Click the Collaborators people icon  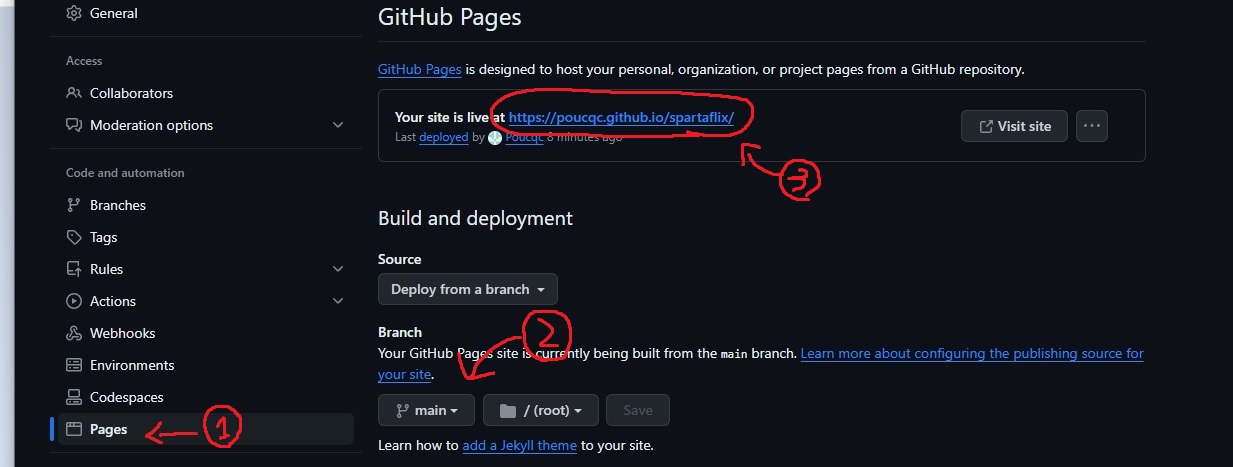coord(73,93)
